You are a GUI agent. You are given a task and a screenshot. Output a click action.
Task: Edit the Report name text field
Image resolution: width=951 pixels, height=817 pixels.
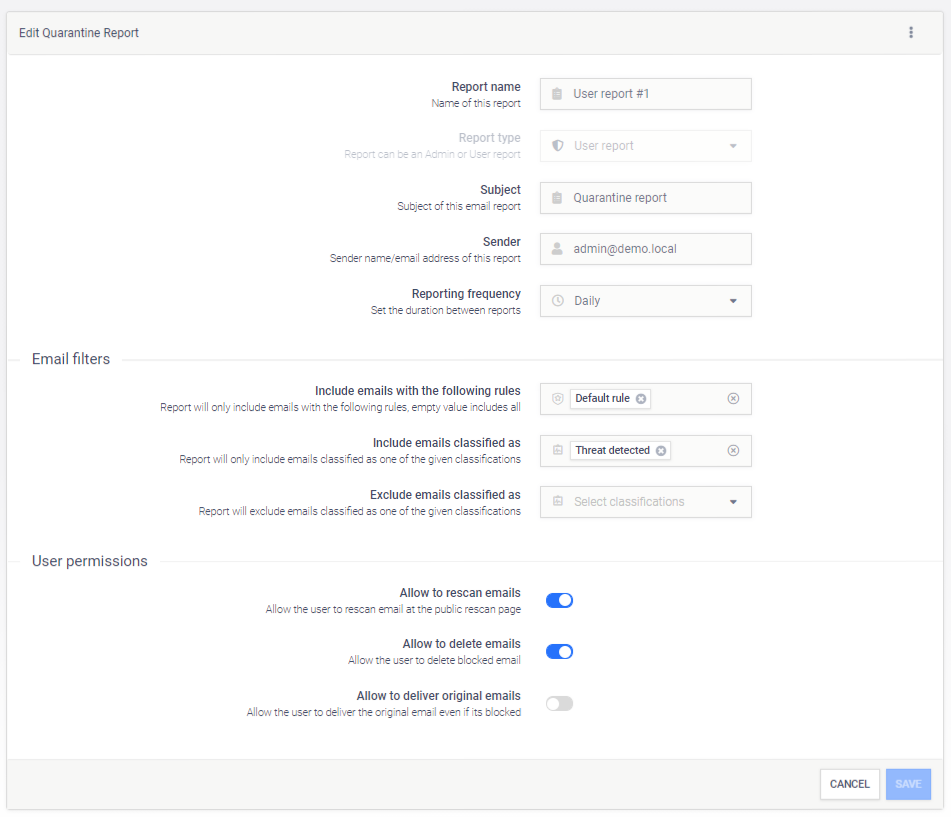[x=655, y=94]
